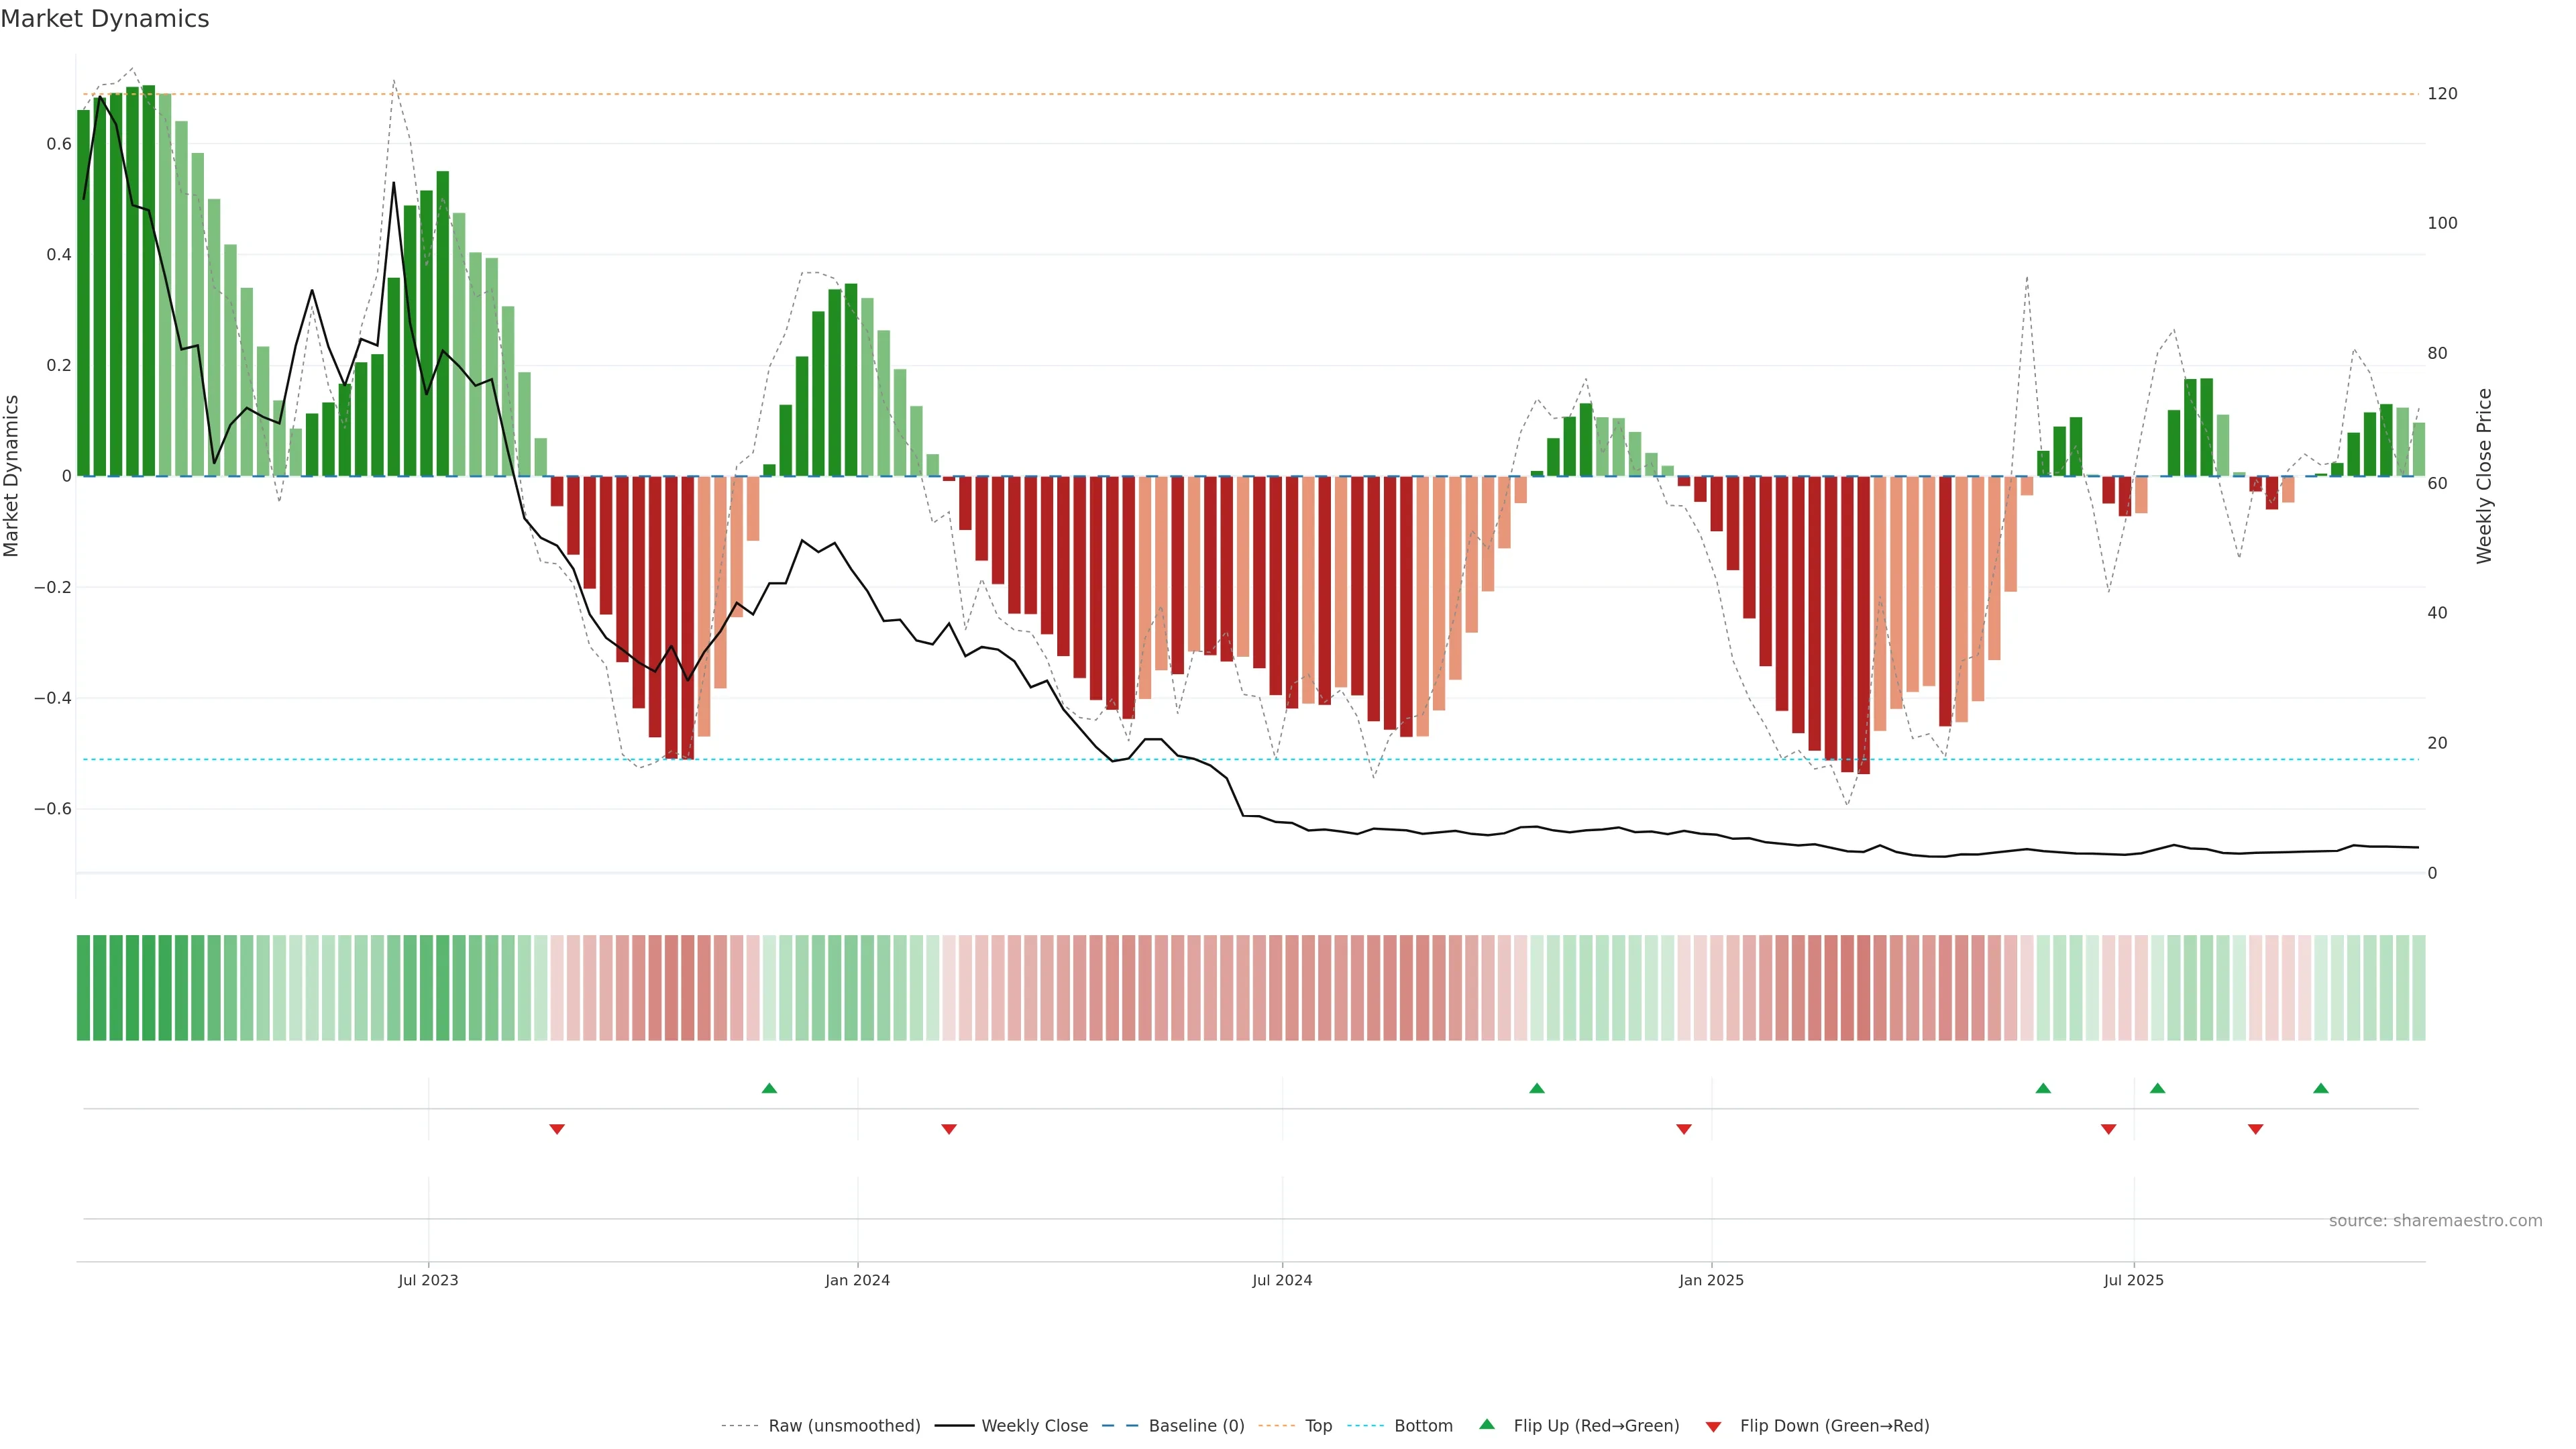2576x1449 pixels.
Task: Click the Market Dynamics left axis title
Action: [x=12, y=476]
